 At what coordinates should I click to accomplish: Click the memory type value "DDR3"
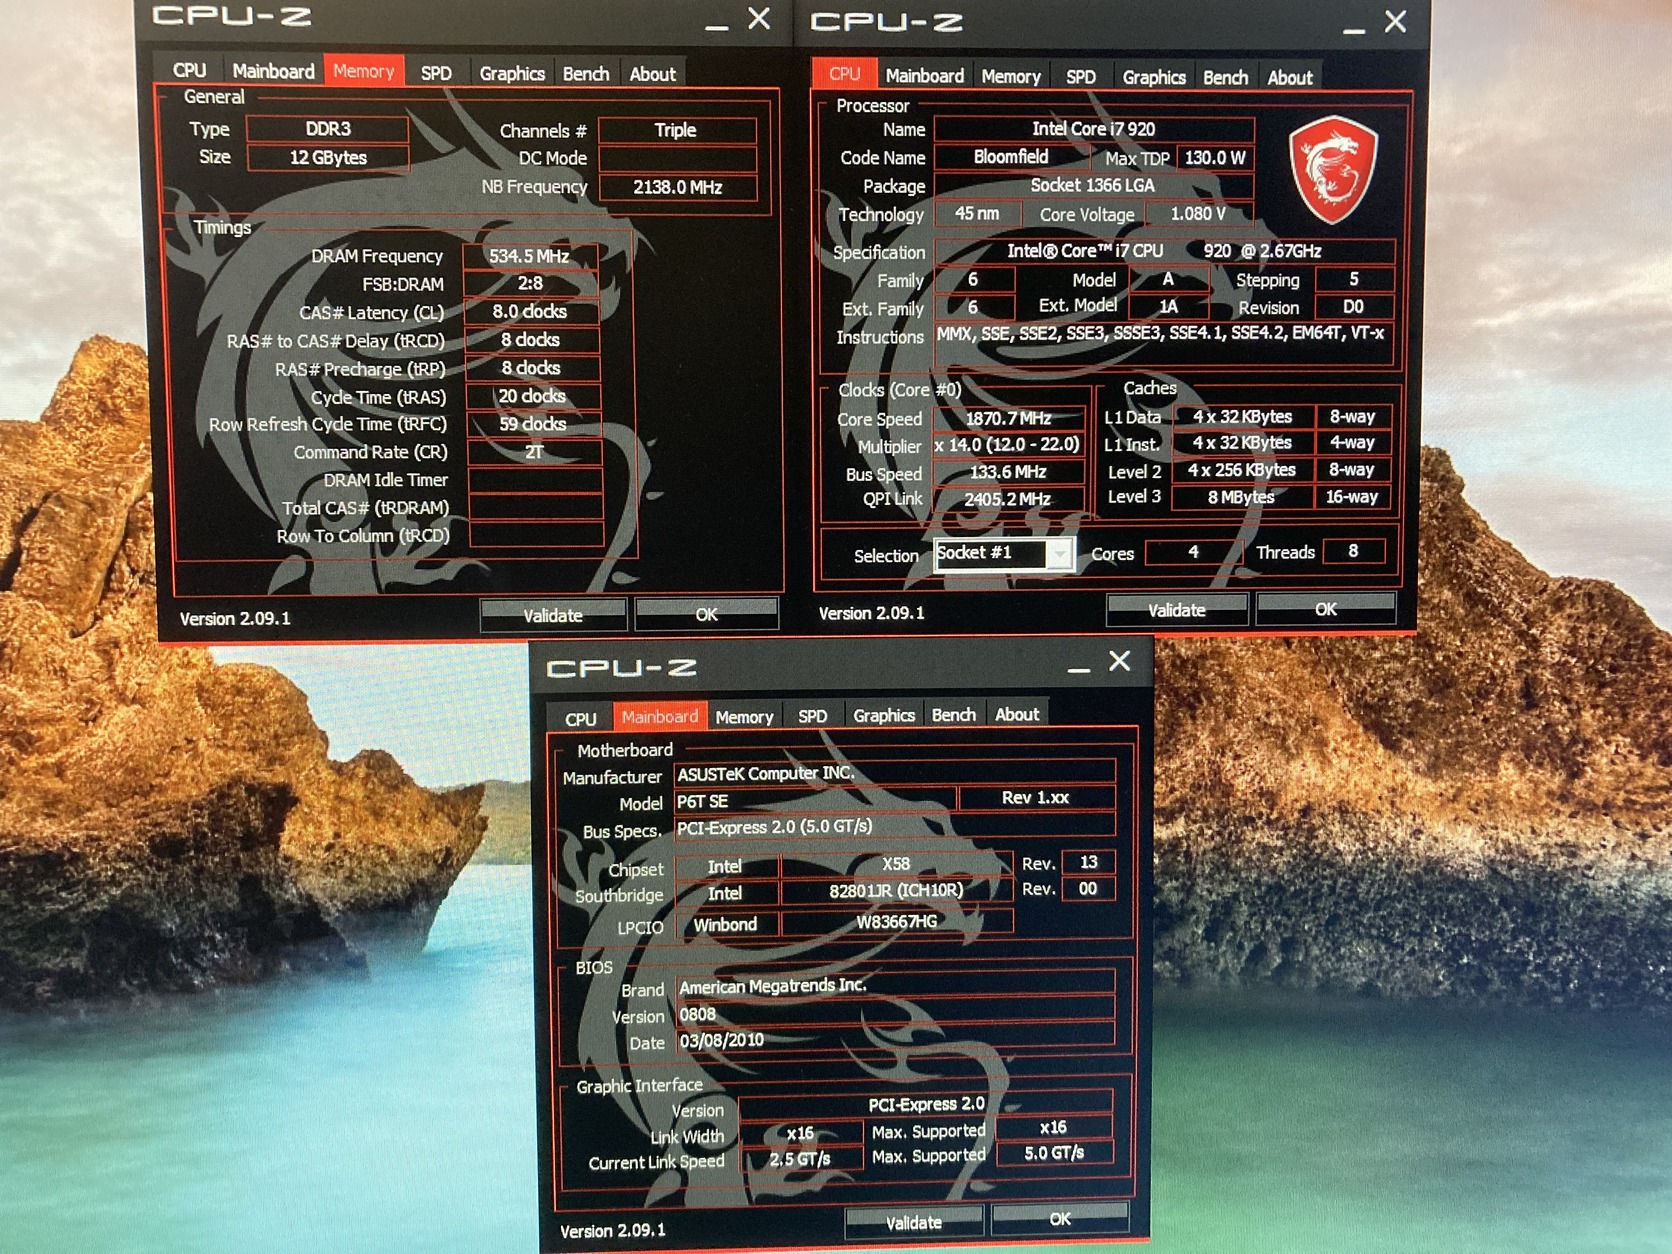click(328, 129)
